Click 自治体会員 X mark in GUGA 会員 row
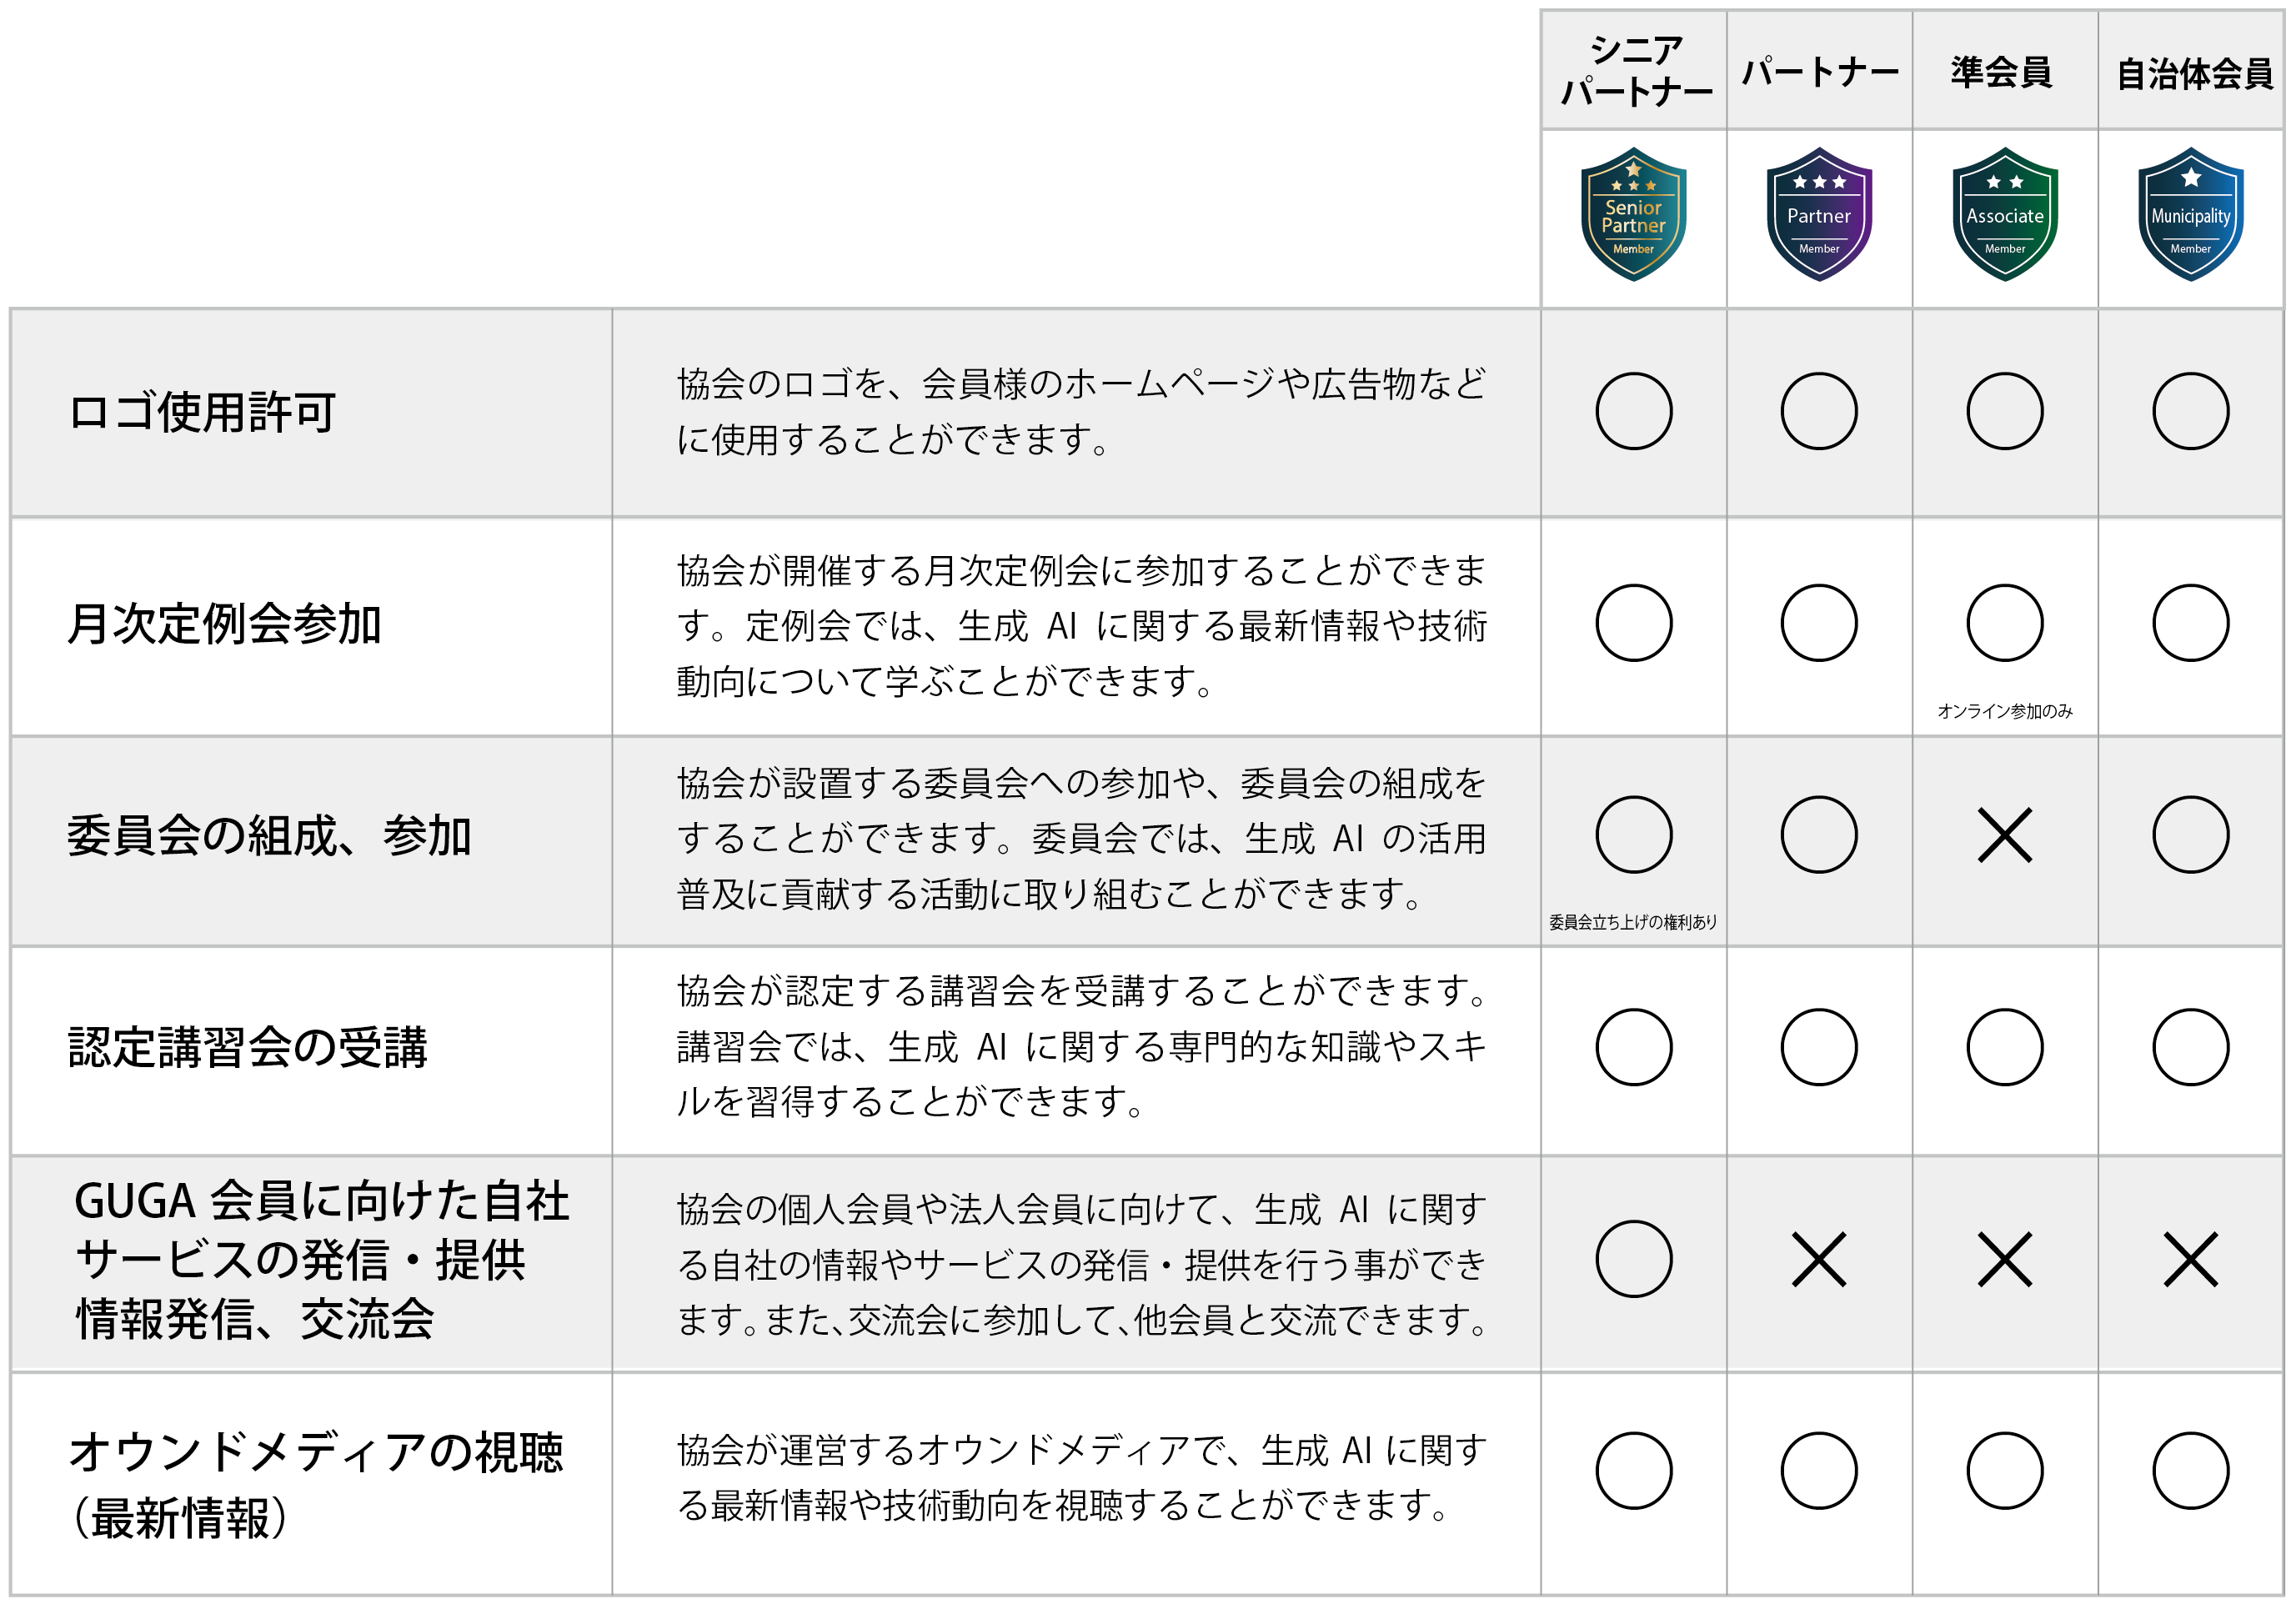Viewport: 2296px width, 1604px height. [2190, 1259]
